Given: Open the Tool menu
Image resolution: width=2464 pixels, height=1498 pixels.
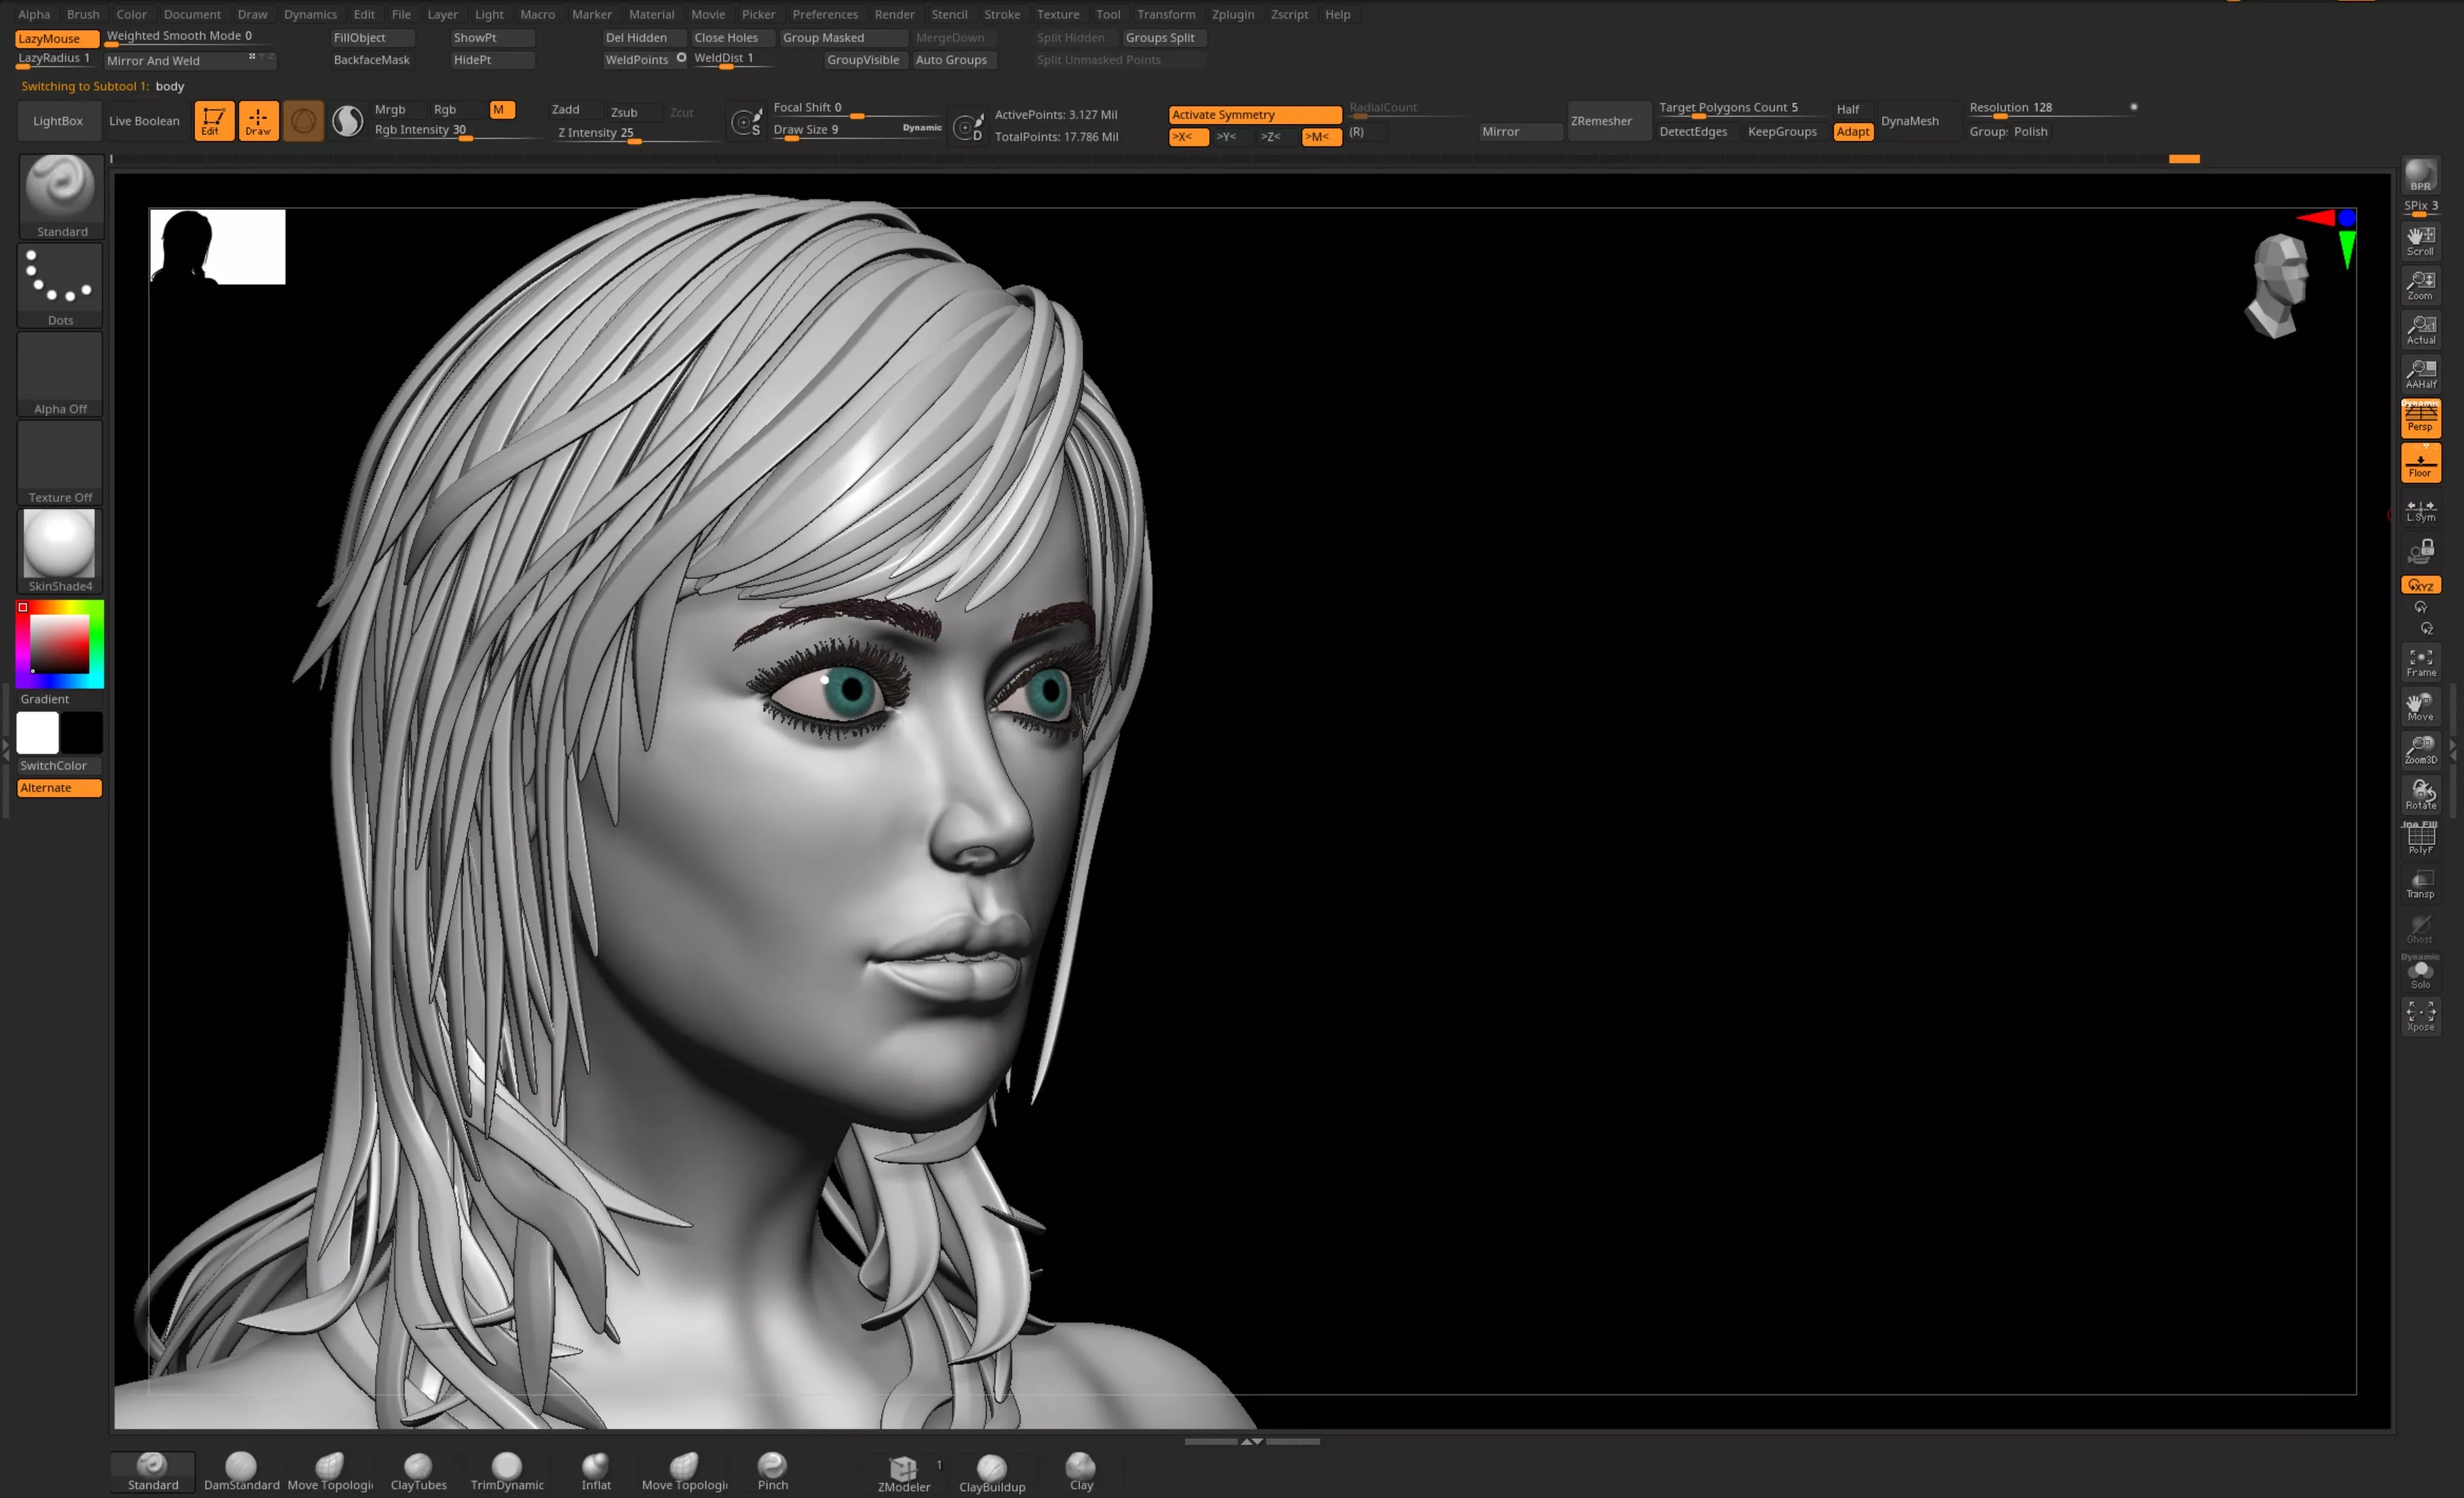Looking at the screenshot, I should [x=1107, y=14].
